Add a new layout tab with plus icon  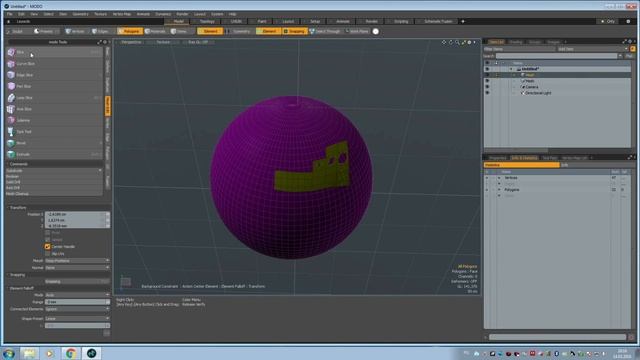coord(463,21)
